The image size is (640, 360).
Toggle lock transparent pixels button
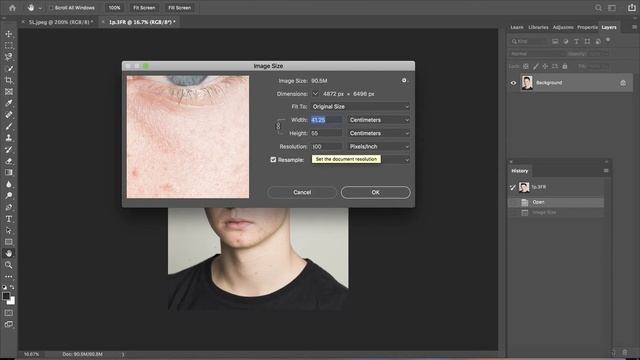pos(526,66)
